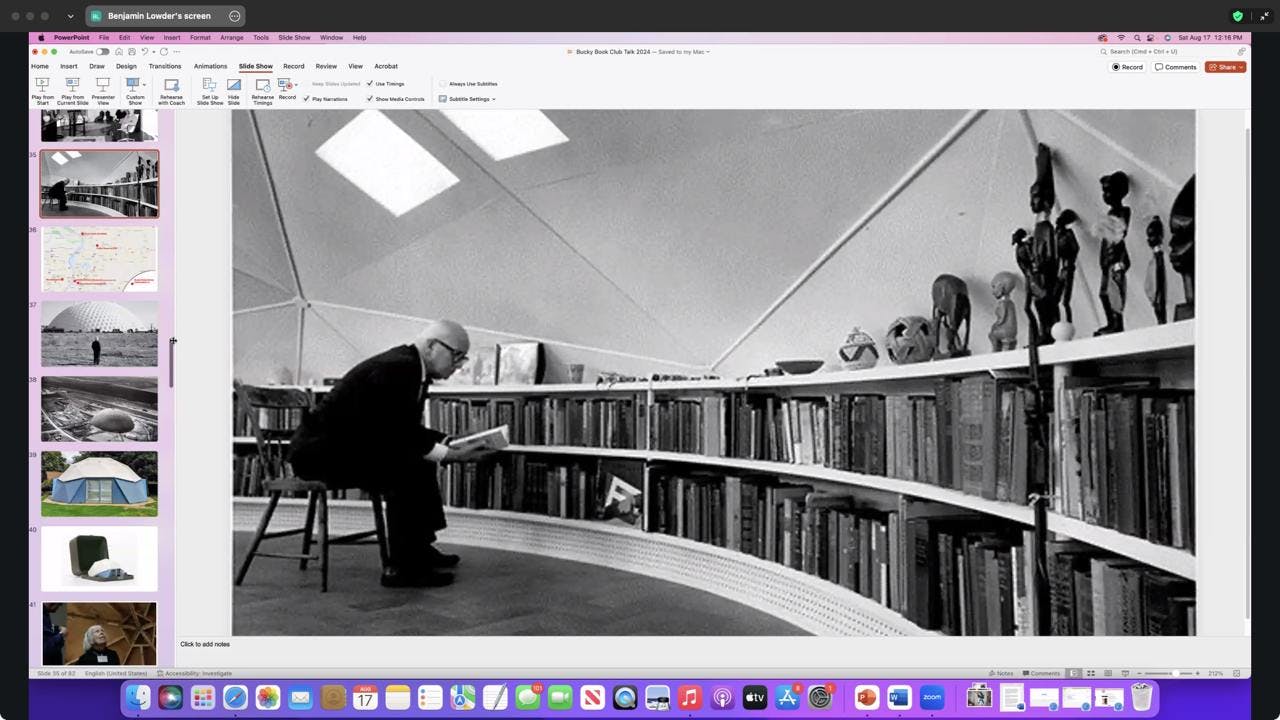
Task: Click English (United States) language status
Action: (116, 673)
